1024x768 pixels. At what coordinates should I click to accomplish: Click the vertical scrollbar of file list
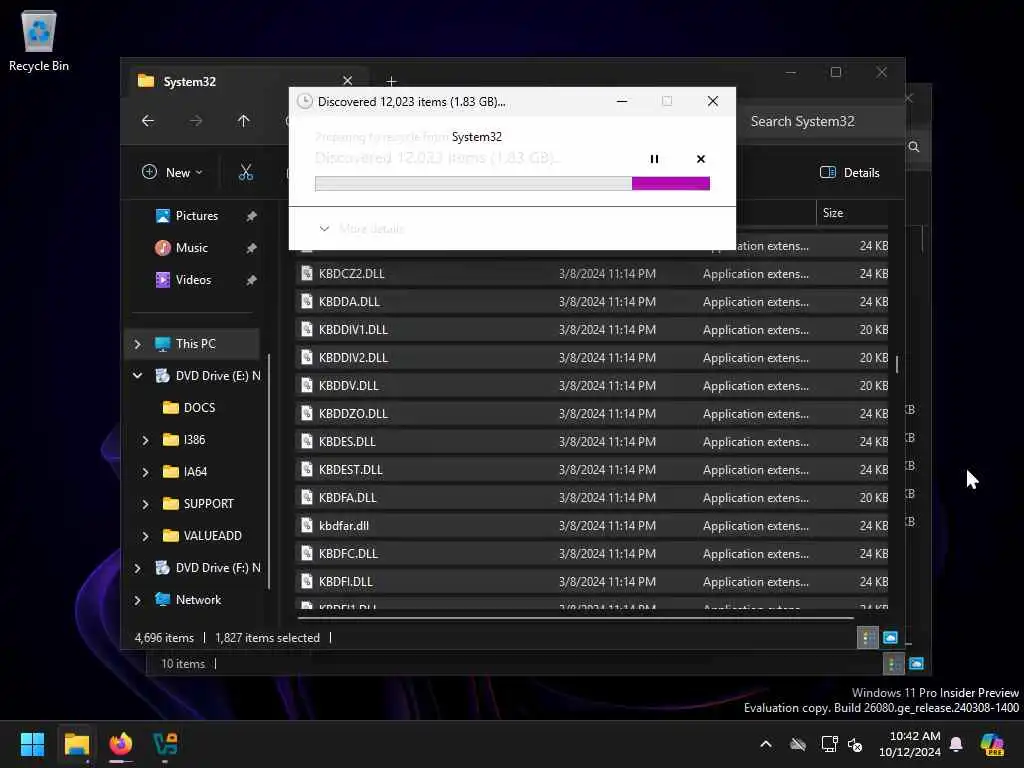point(897,364)
